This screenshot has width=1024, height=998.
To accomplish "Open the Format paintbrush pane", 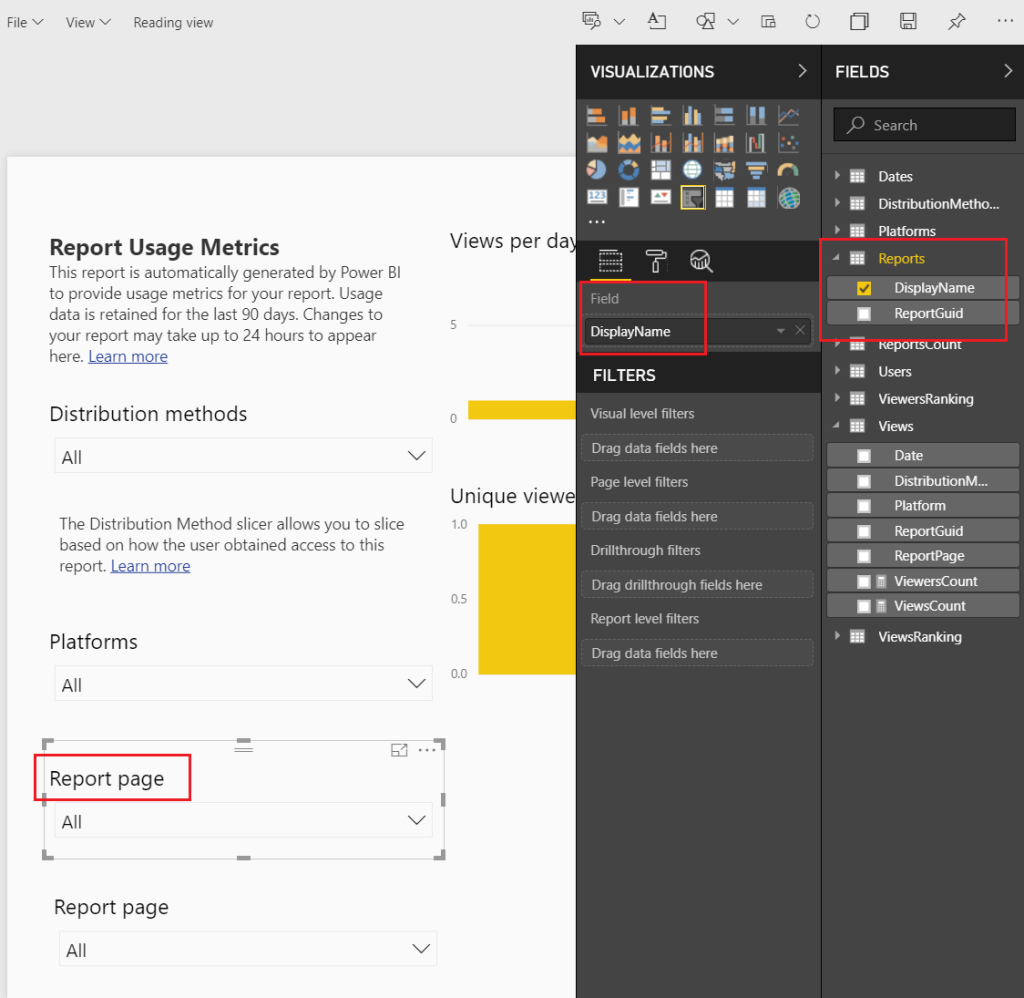I will [x=656, y=262].
